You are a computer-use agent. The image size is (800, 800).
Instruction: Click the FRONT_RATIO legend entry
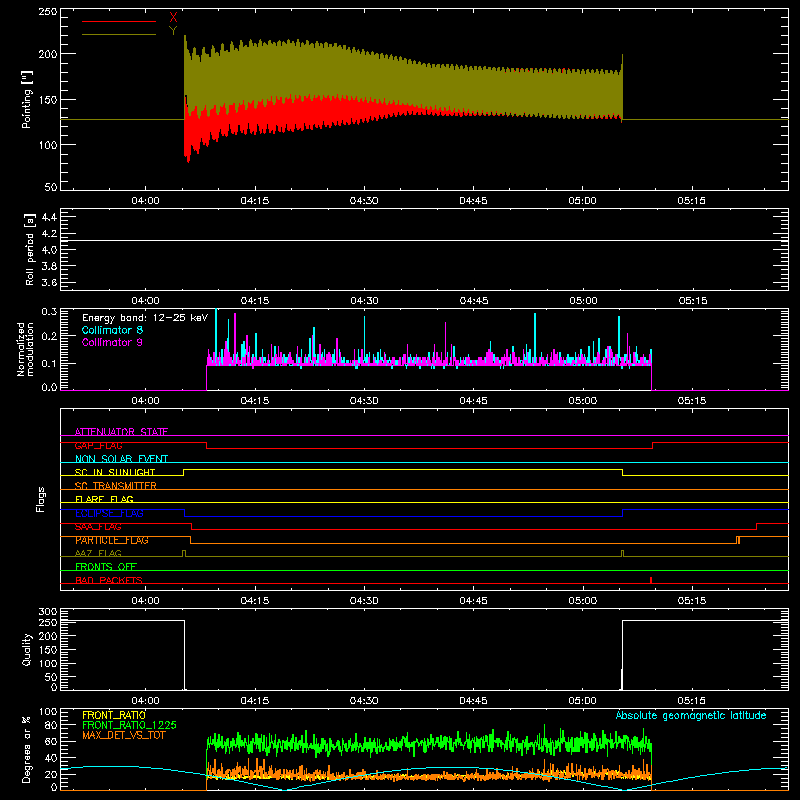[x=114, y=715]
